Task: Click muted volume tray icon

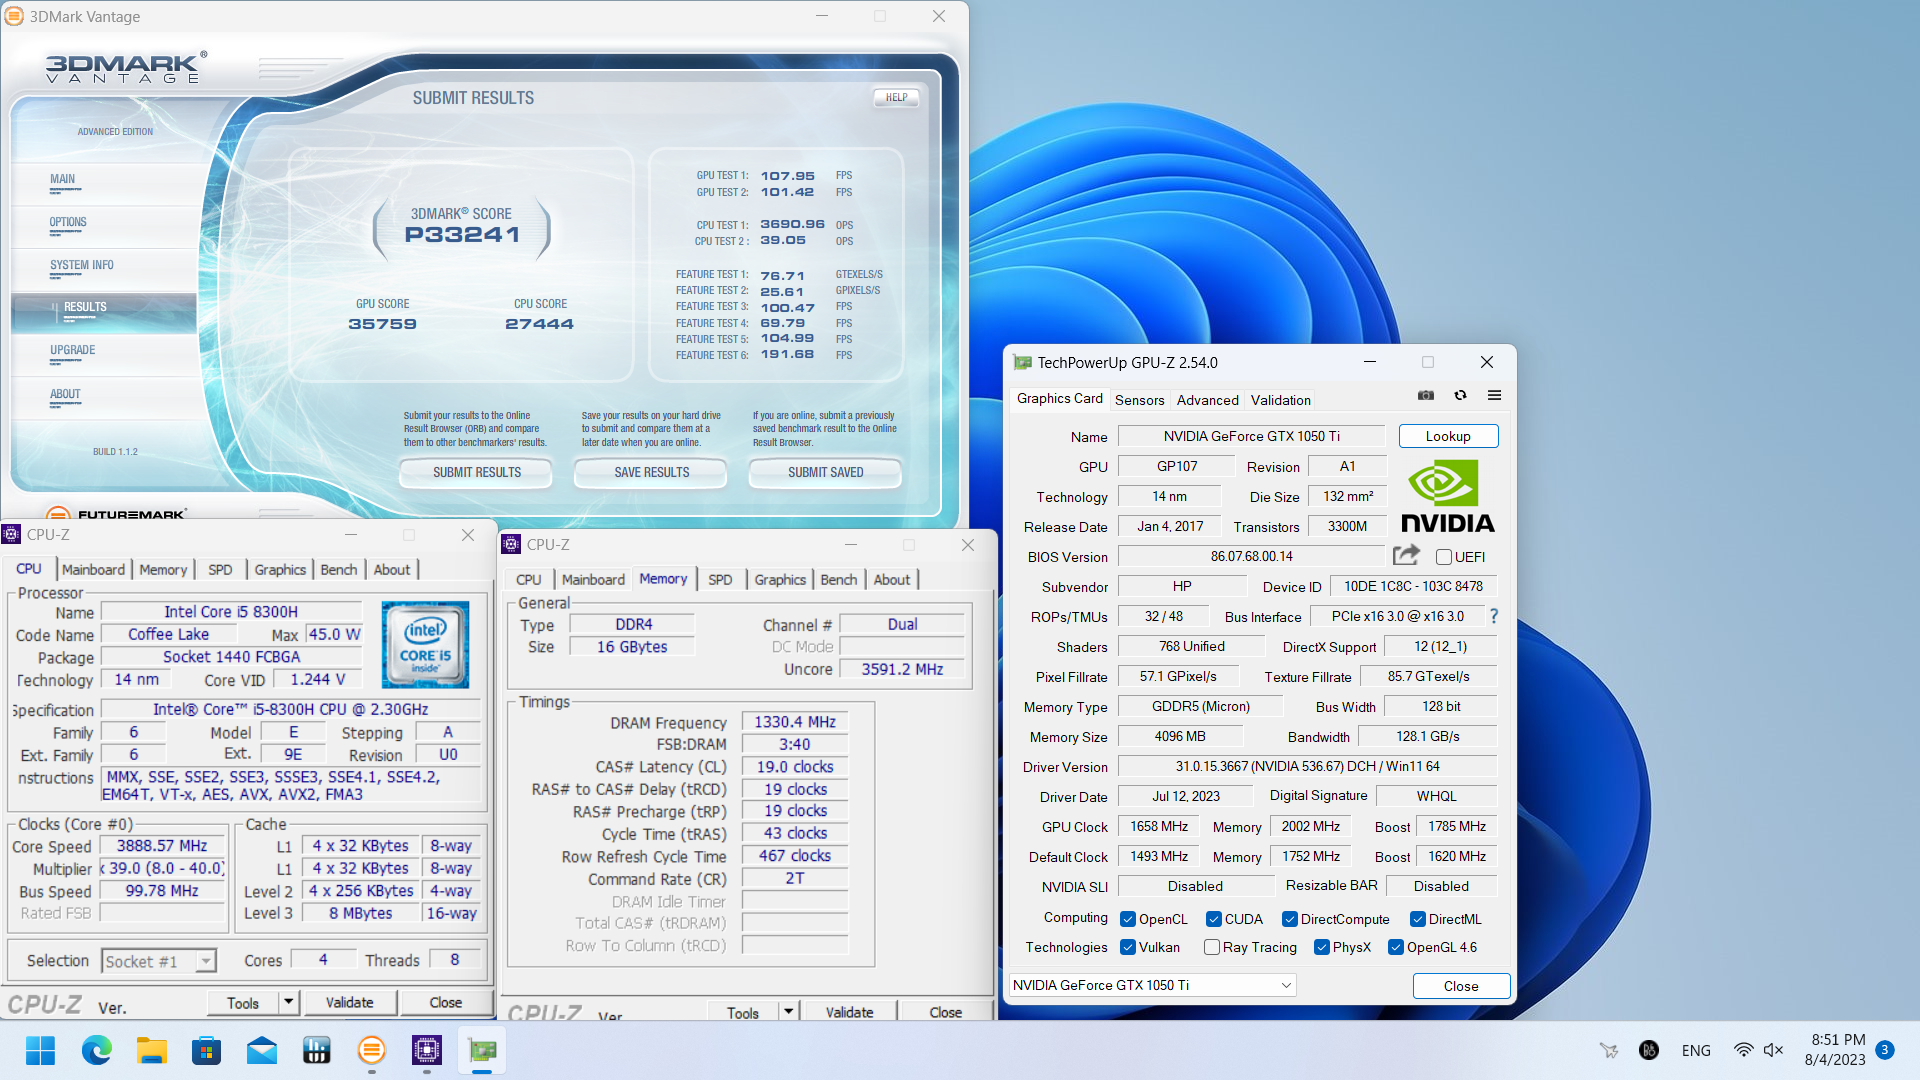Action: (1774, 1050)
